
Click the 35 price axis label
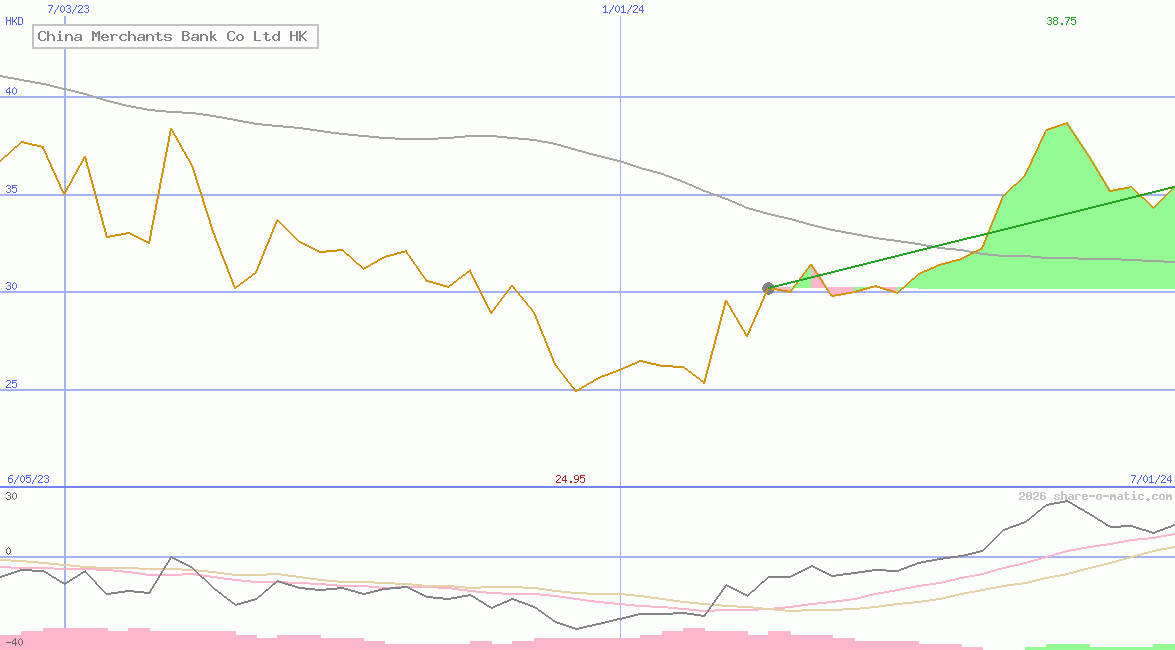click(11, 190)
